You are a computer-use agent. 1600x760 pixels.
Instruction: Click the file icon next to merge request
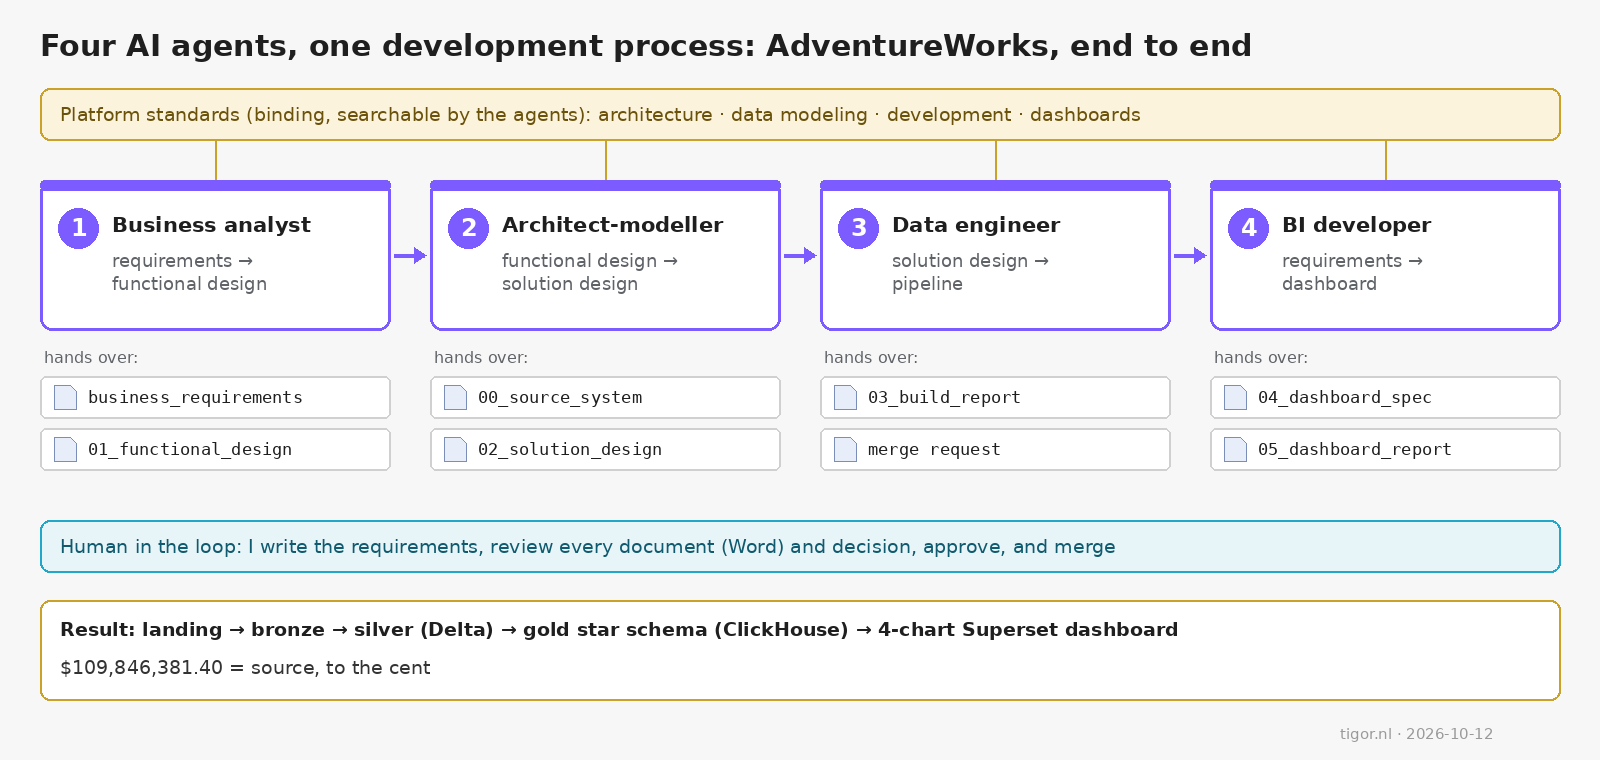tap(845, 449)
